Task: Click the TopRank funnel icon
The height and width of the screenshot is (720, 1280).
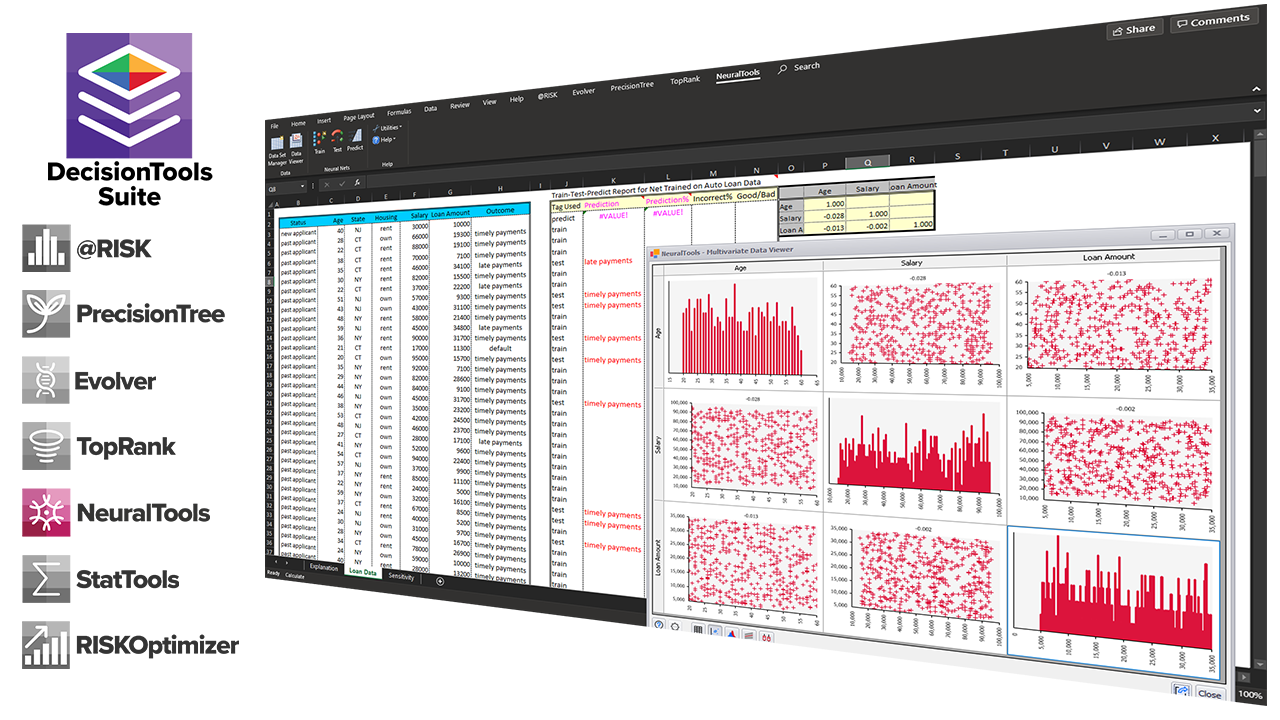Action: coord(46,446)
